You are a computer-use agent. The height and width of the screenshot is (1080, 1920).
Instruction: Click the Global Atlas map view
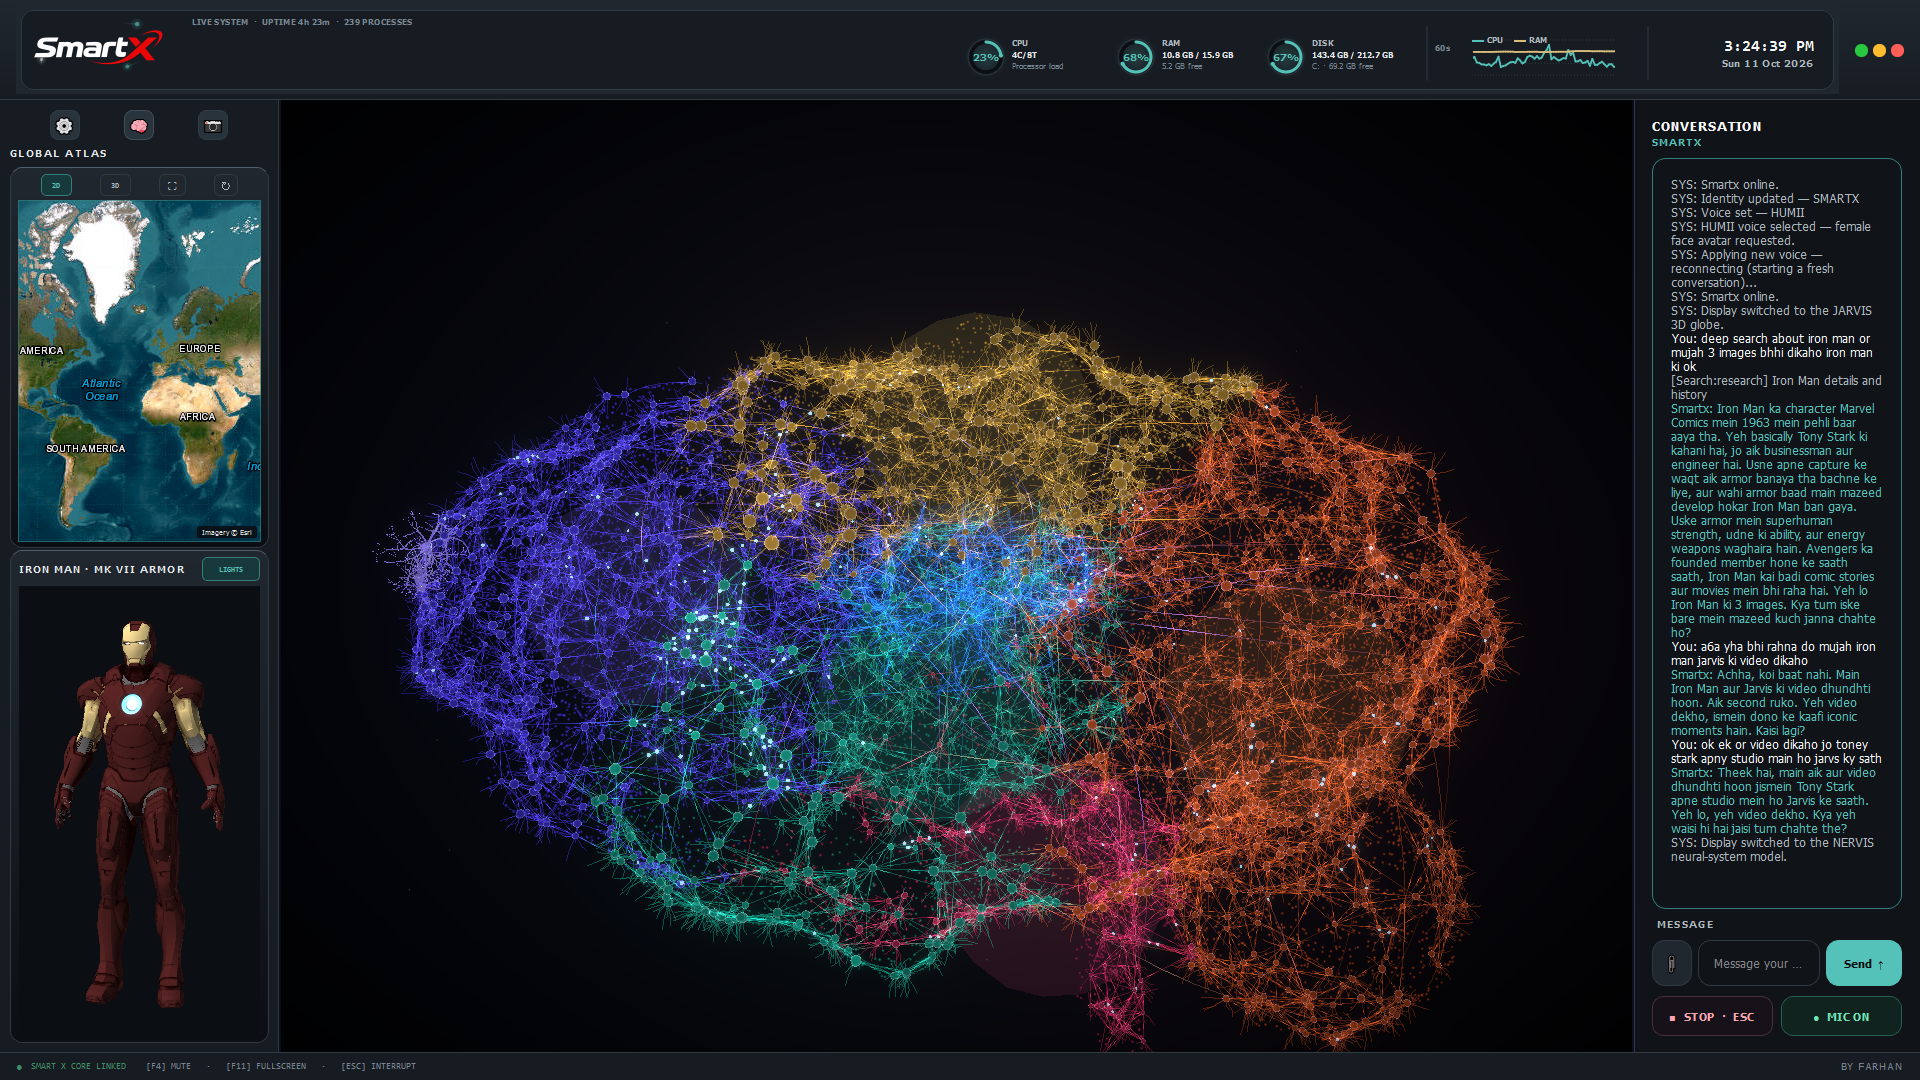click(139, 371)
